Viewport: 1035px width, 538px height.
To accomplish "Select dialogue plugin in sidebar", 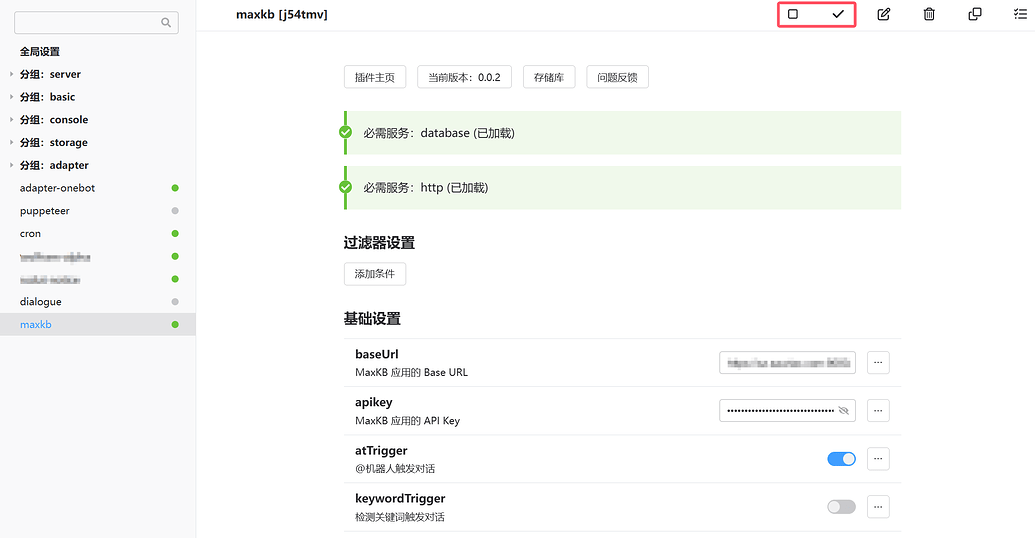I will [x=98, y=302].
